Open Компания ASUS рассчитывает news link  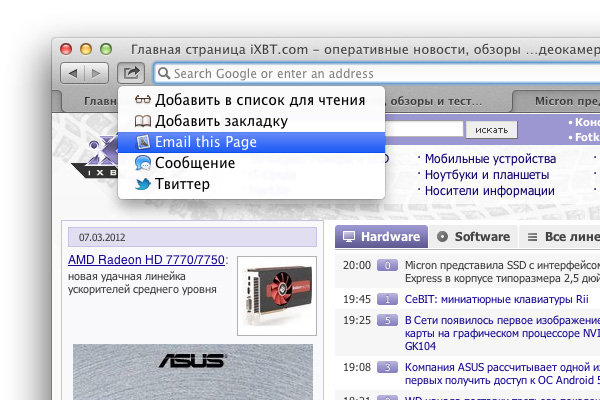click(502, 374)
